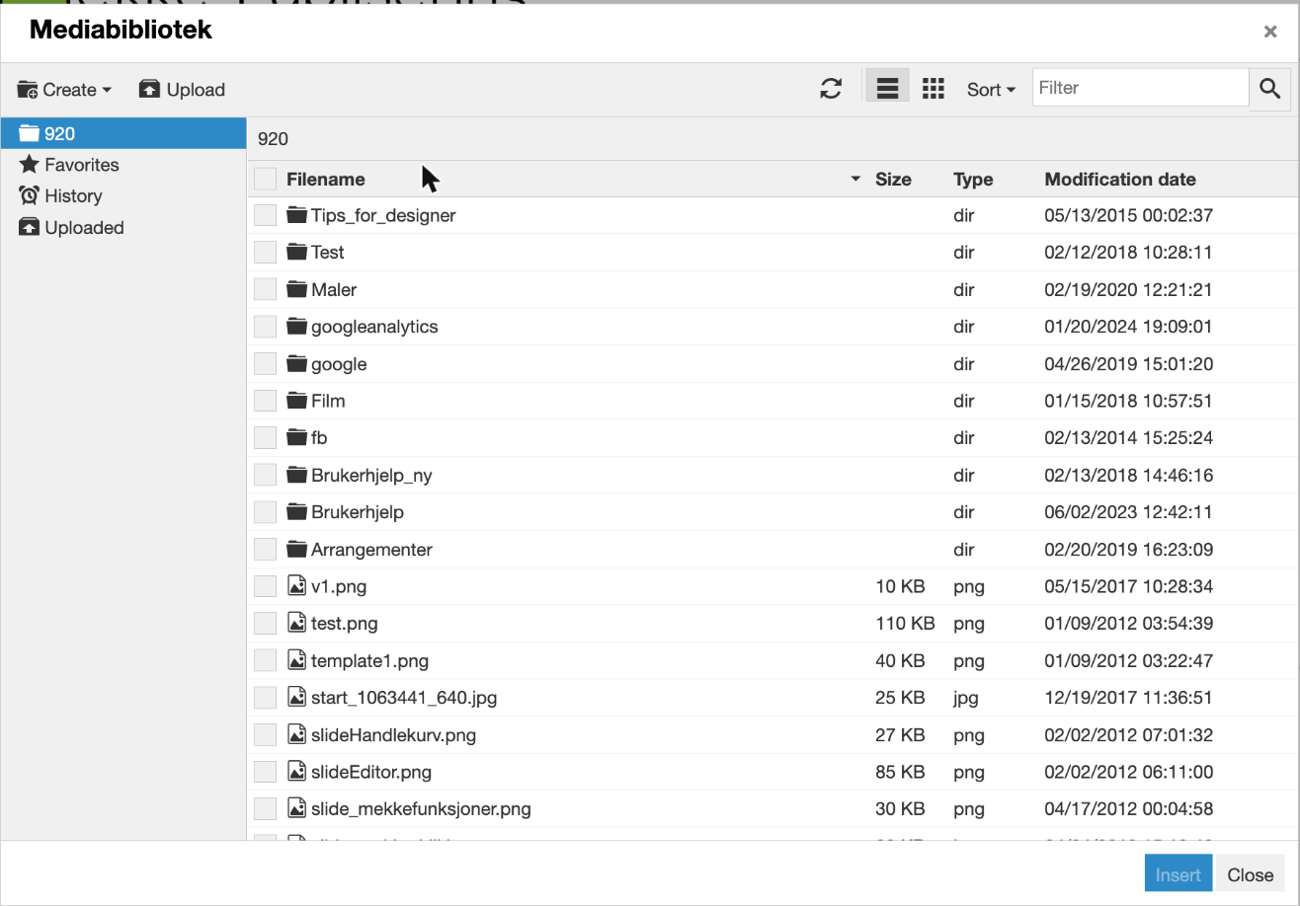The image size is (1300, 906).
Task: Select checkbox next to google folder
Action: (x=265, y=364)
